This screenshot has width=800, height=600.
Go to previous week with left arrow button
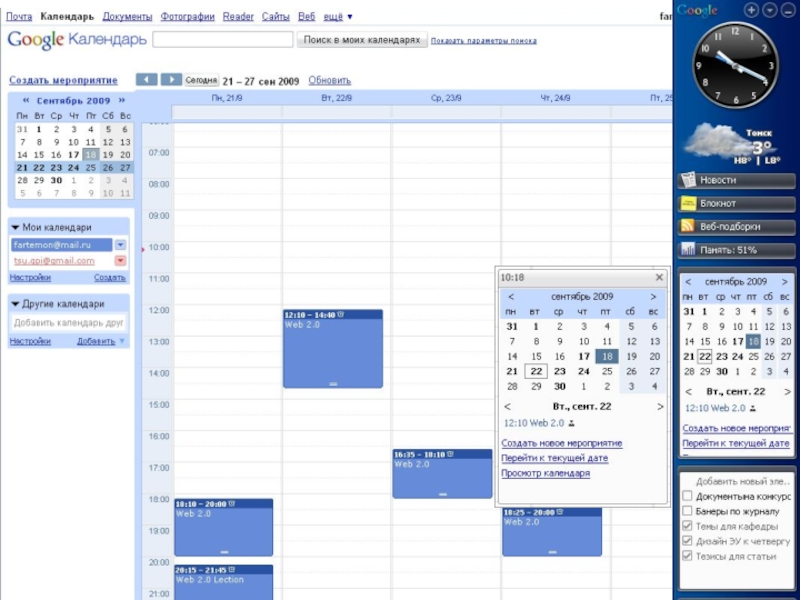point(146,80)
